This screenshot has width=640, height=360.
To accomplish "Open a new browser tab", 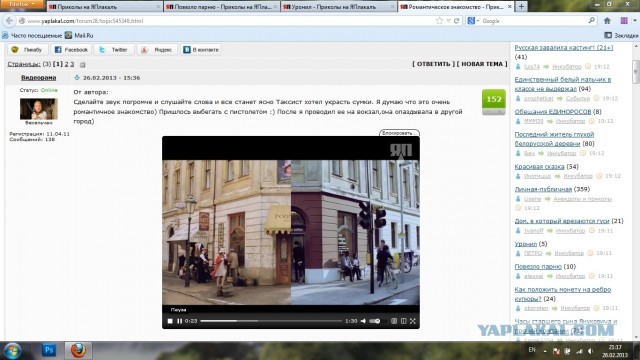I will pyautogui.click(x=521, y=7).
